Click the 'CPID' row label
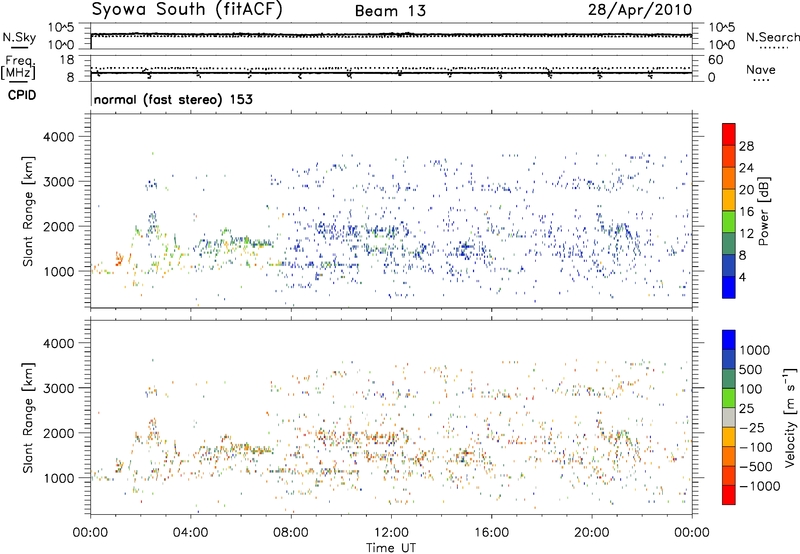800x554 pixels. [21, 95]
